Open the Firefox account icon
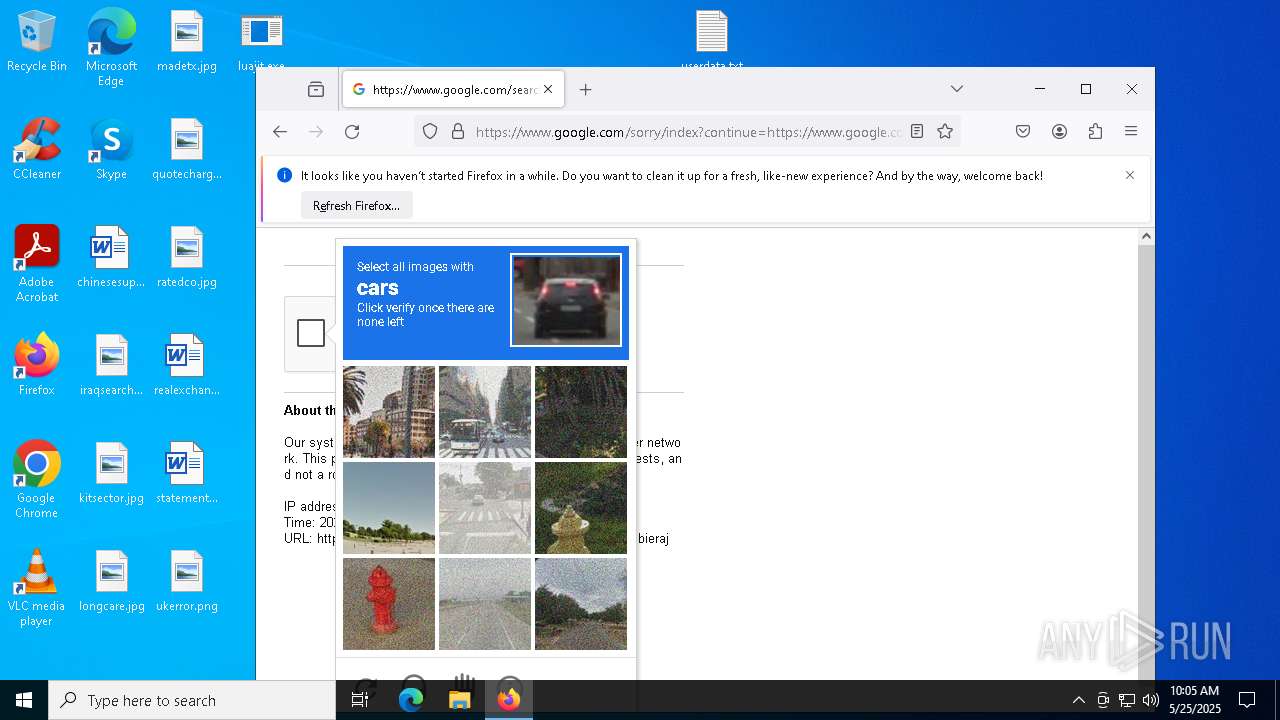 (x=1059, y=131)
